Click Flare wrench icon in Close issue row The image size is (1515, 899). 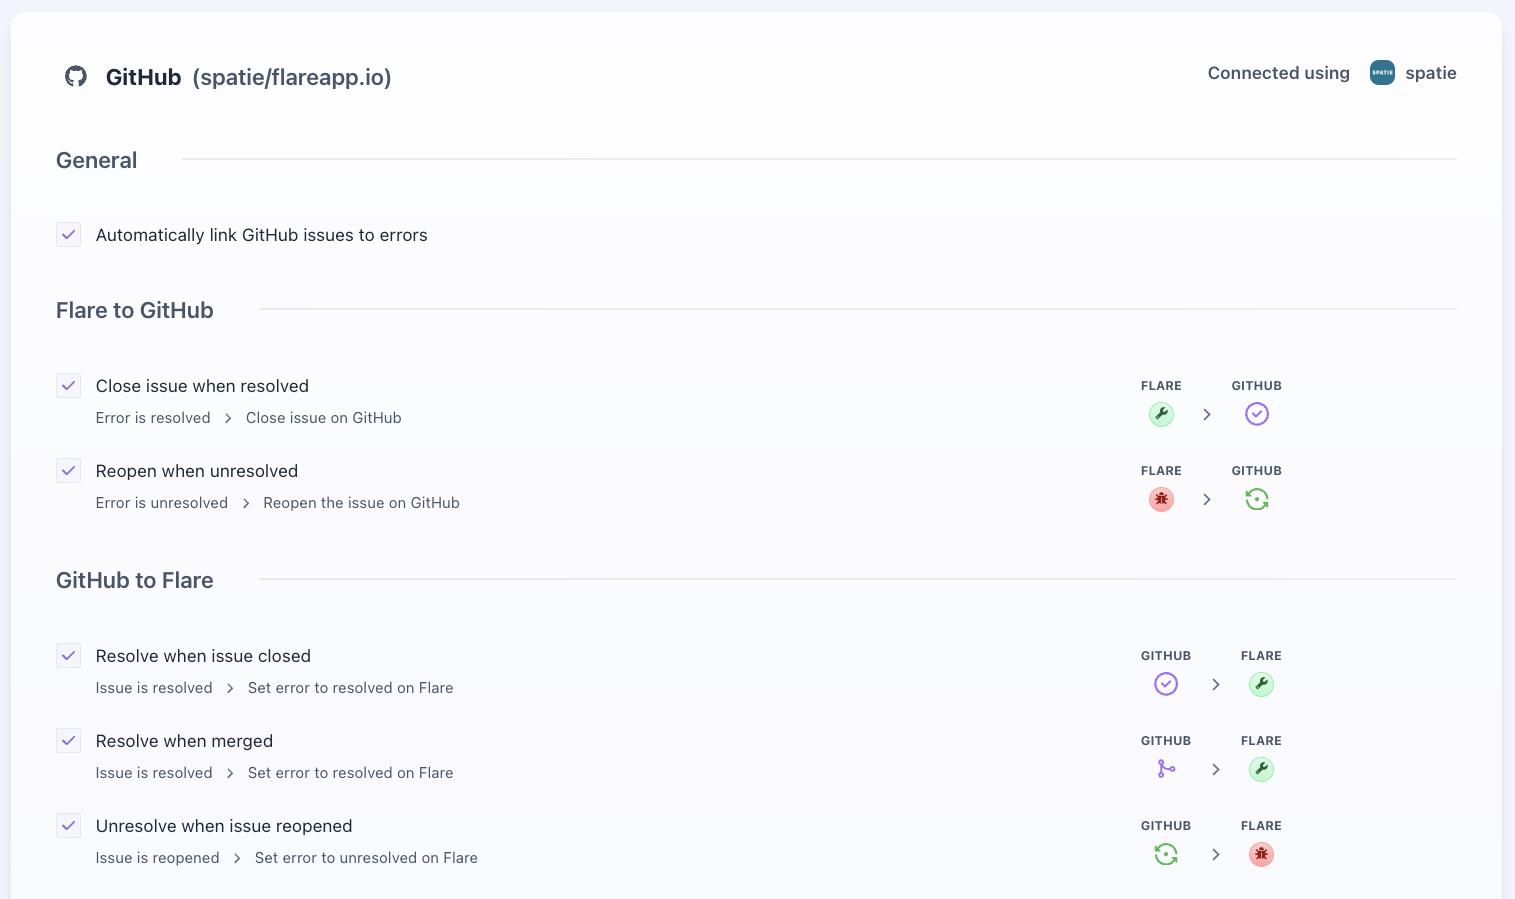pyautogui.click(x=1161, y=414)
